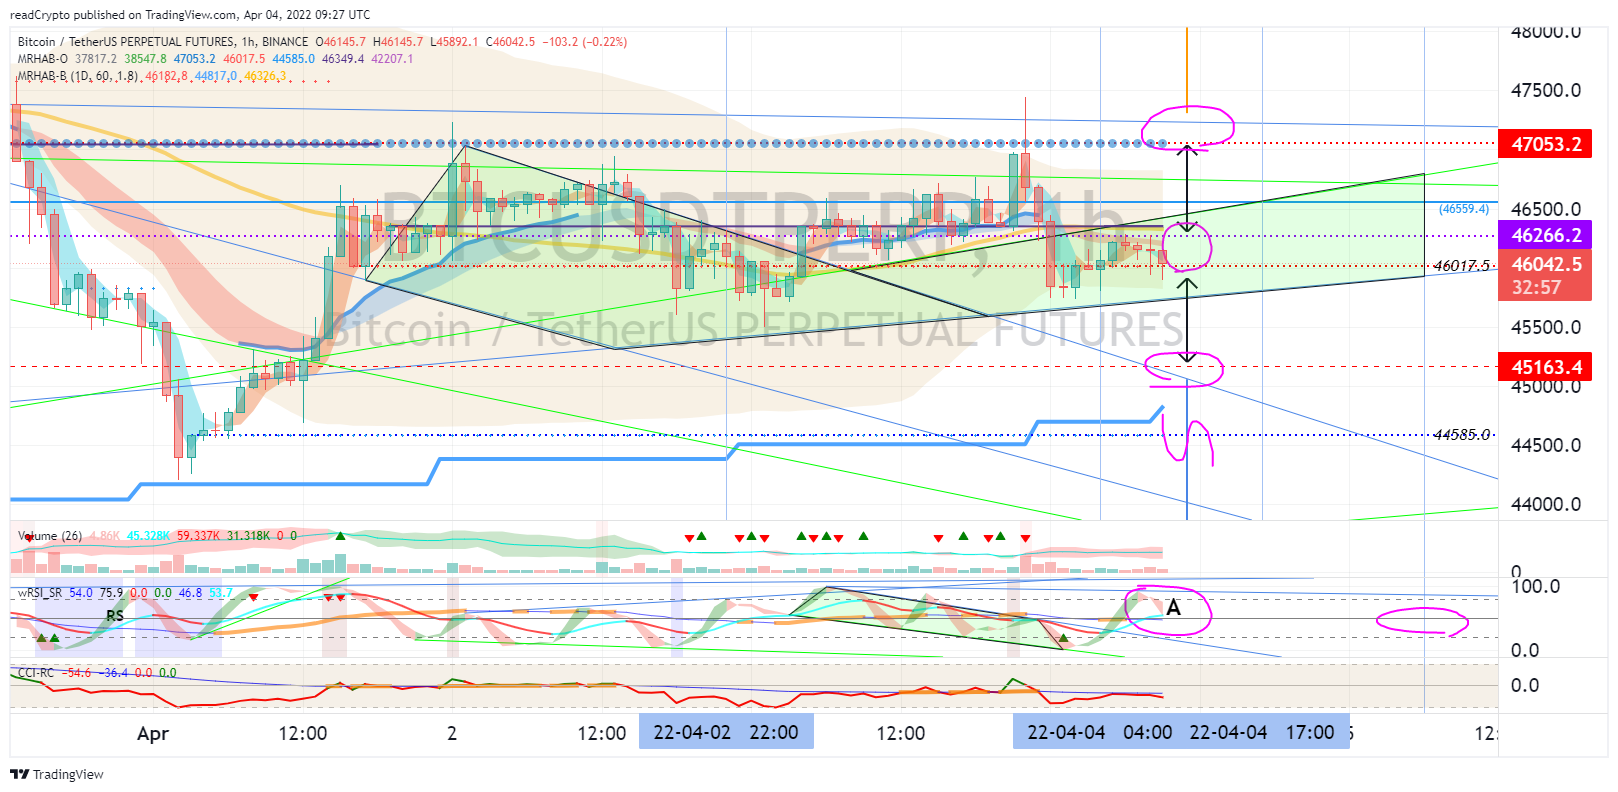Click the 'Apr' label on time axis
The width and height of the screenshot is (1618, 792).
(153, 733)
